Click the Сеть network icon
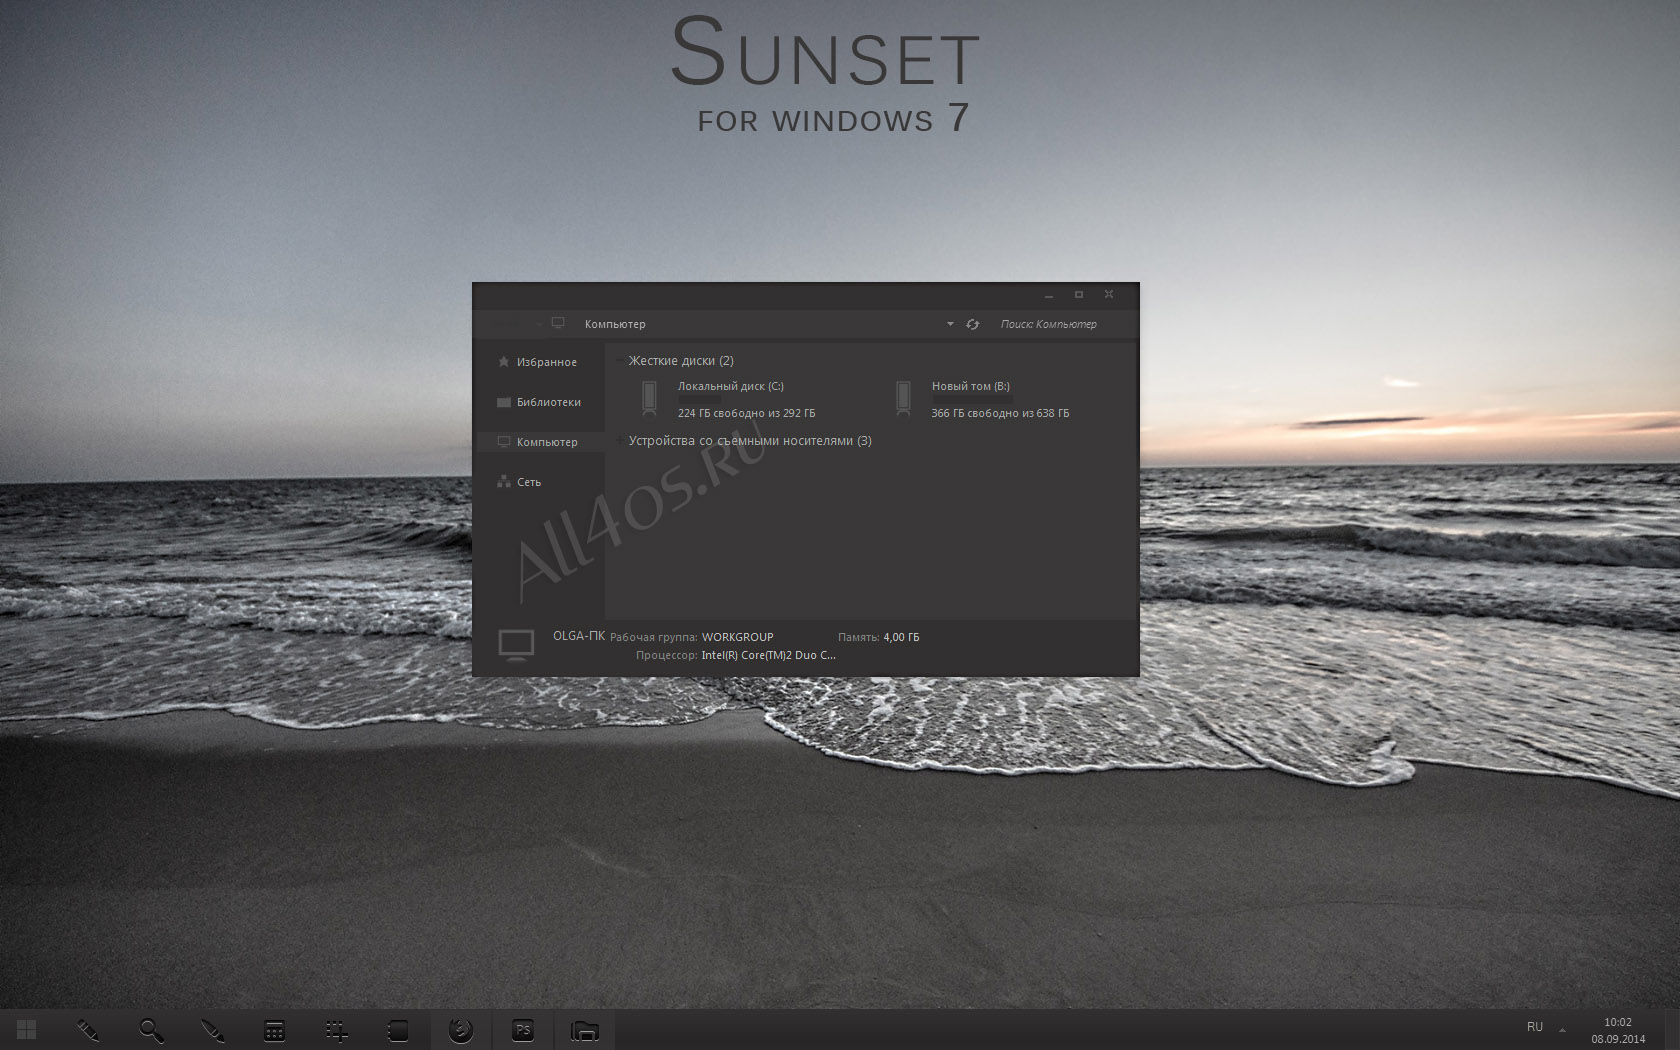The image size is (1680, 1050). coord(504,482)
